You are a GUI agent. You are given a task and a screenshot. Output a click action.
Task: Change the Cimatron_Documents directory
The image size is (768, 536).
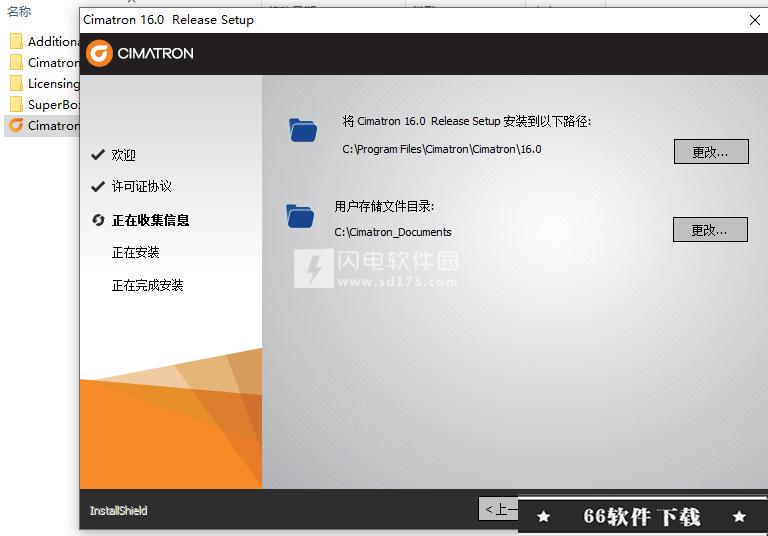coord(710,229)
